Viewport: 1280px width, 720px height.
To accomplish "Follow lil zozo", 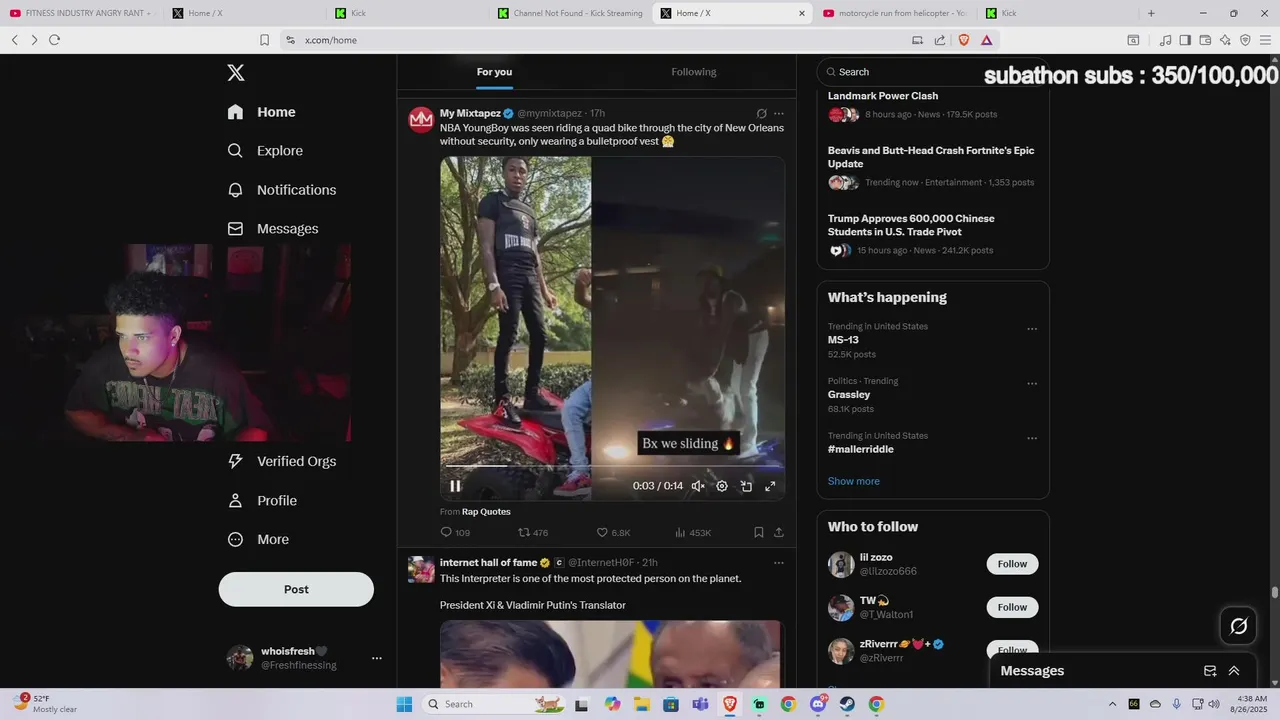I will 1012,564.
